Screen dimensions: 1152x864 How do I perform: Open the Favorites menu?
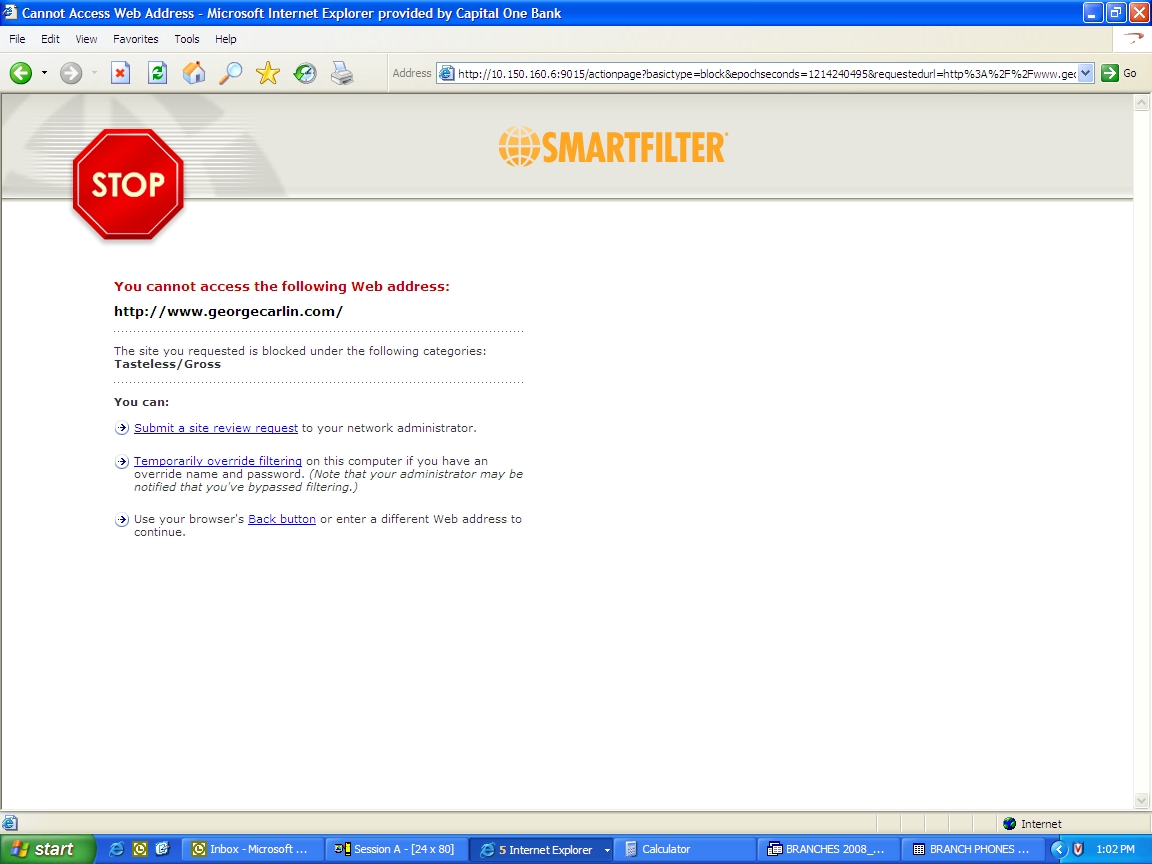tap(135, 39)
